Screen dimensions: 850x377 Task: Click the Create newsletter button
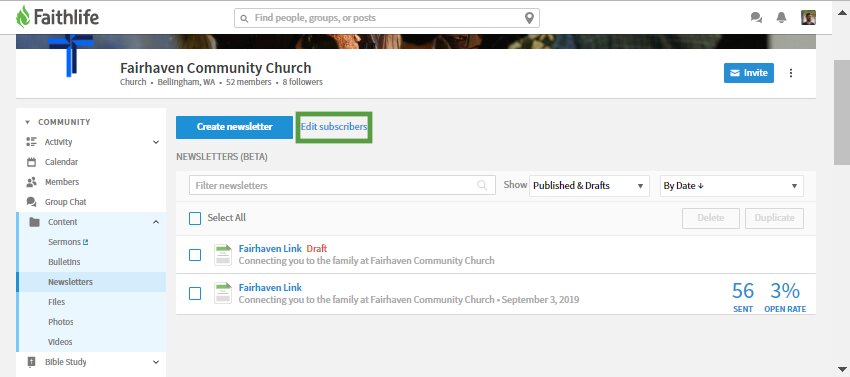(234, 127)
